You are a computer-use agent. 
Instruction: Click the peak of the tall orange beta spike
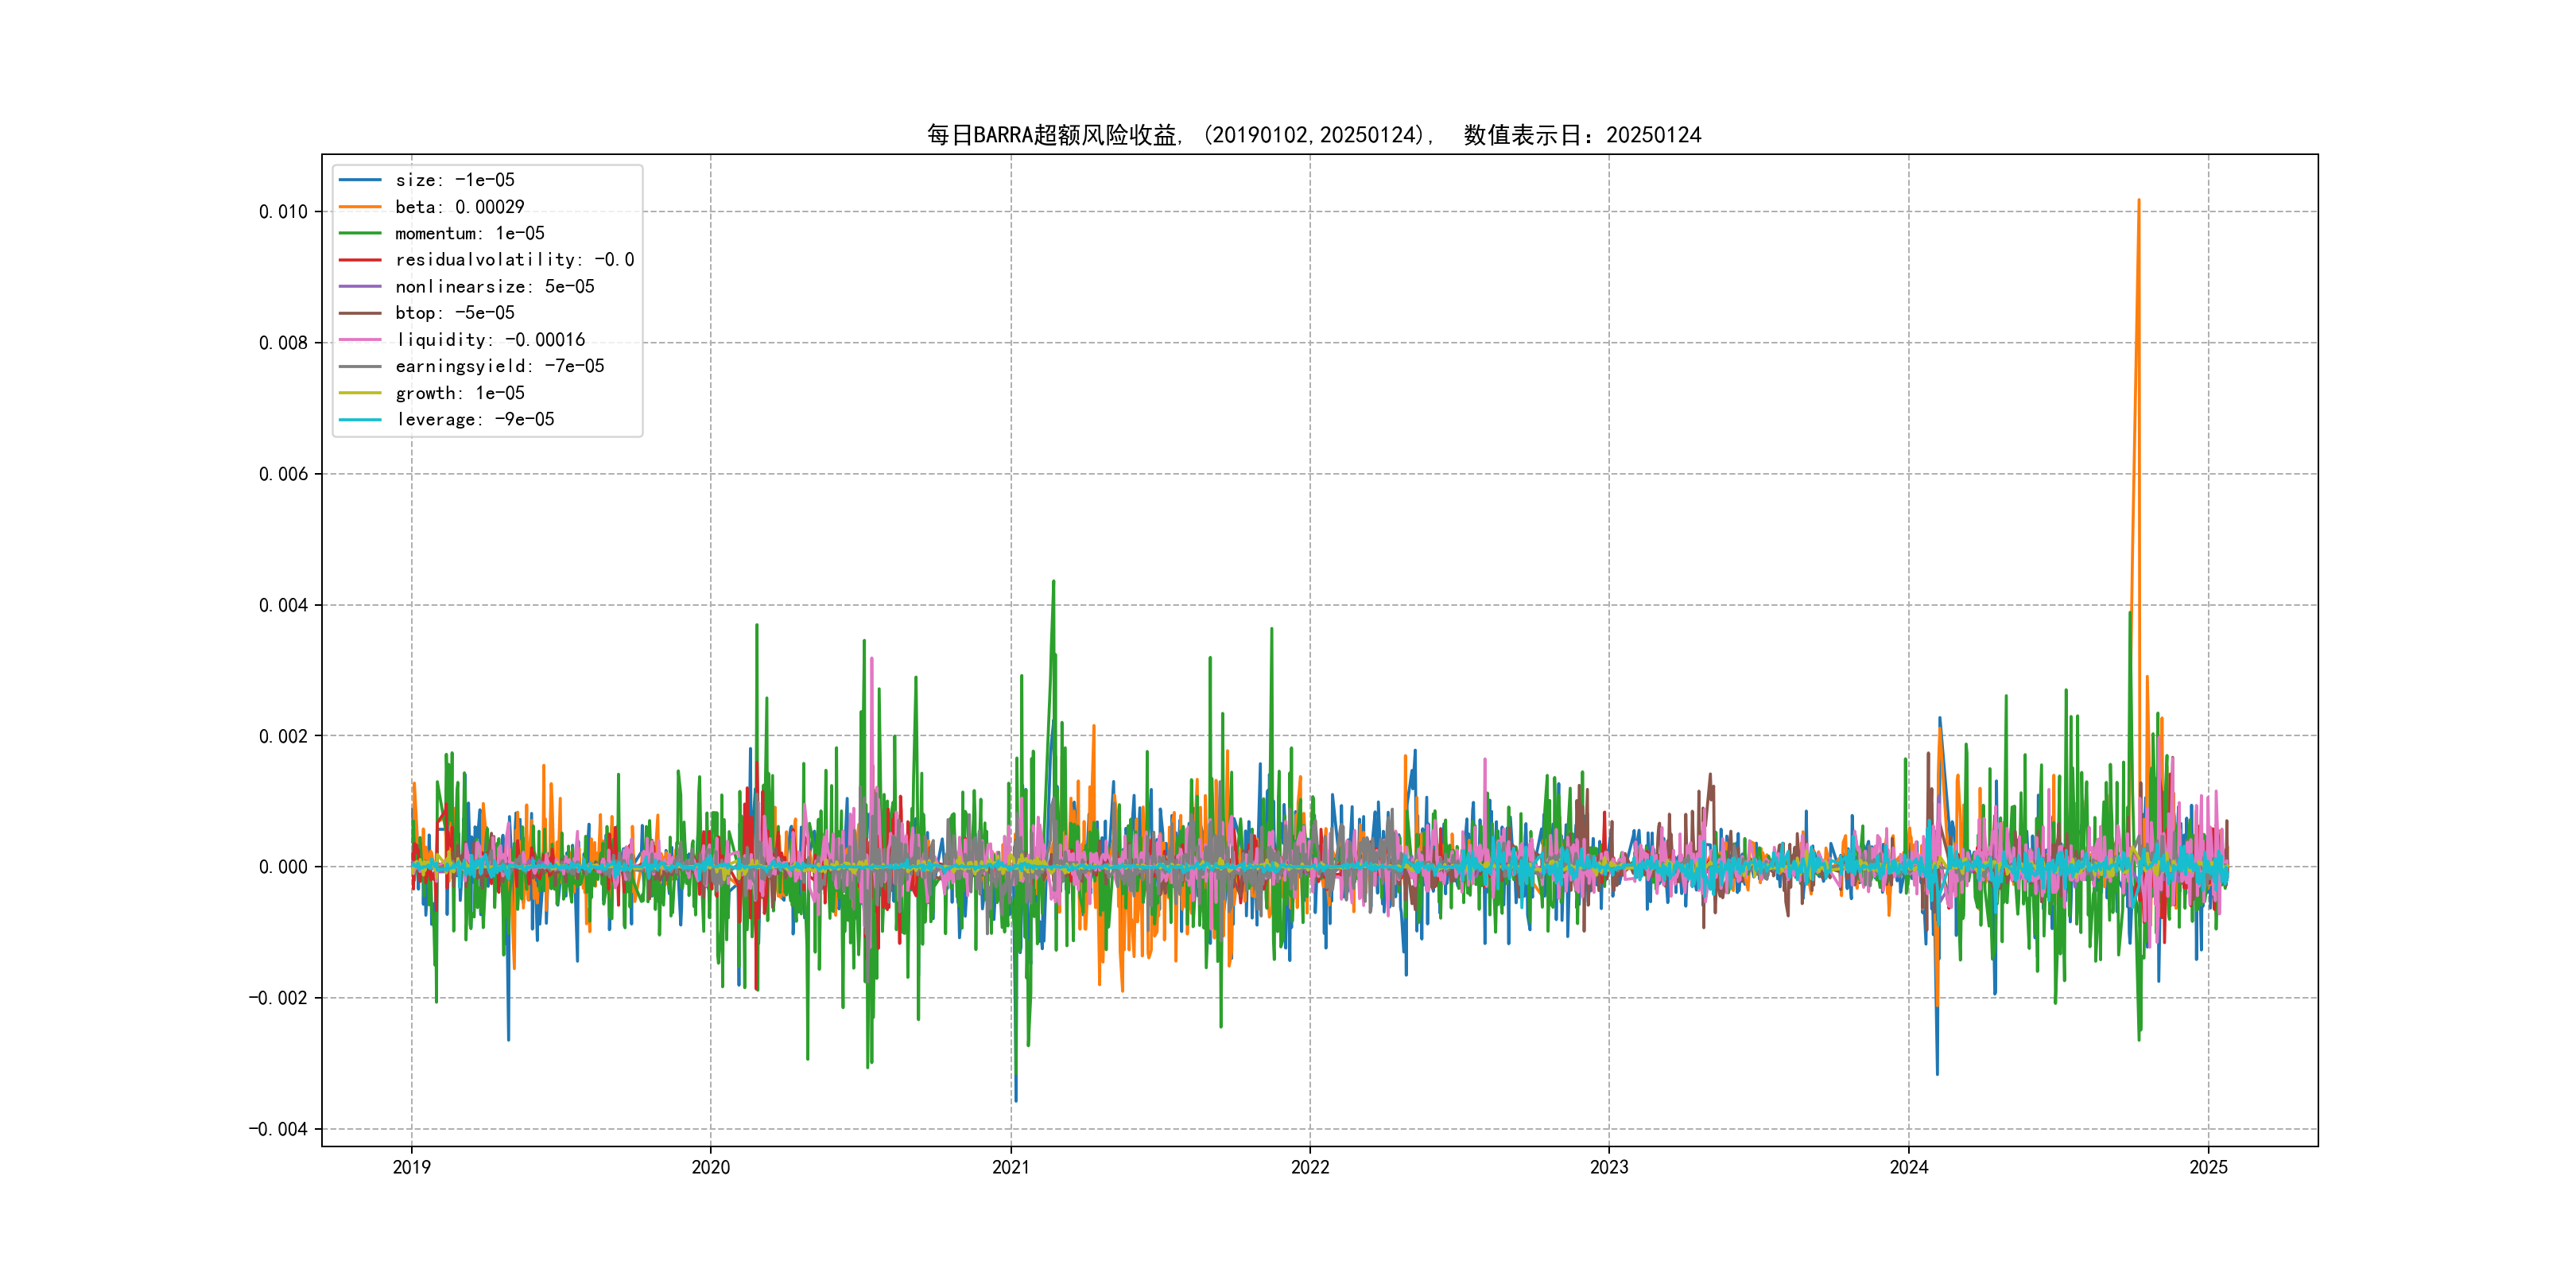point(2139,201)
